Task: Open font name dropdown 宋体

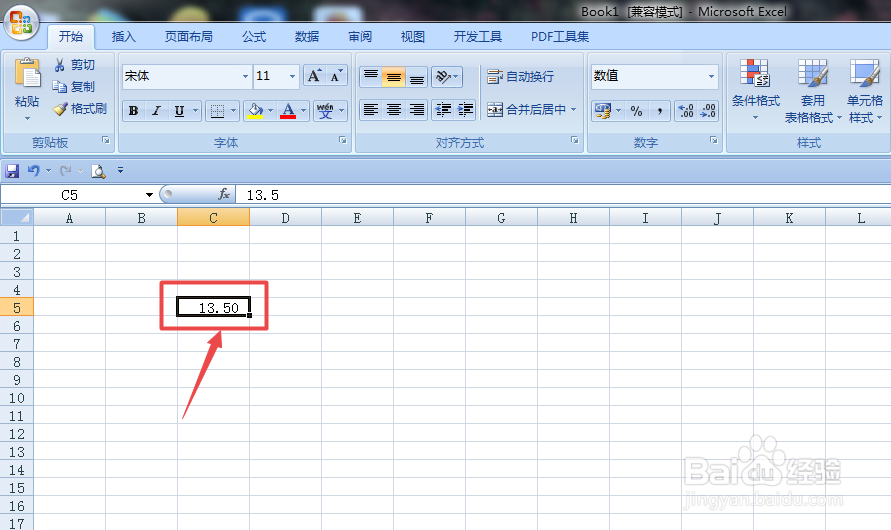Action: pos(245,76)
